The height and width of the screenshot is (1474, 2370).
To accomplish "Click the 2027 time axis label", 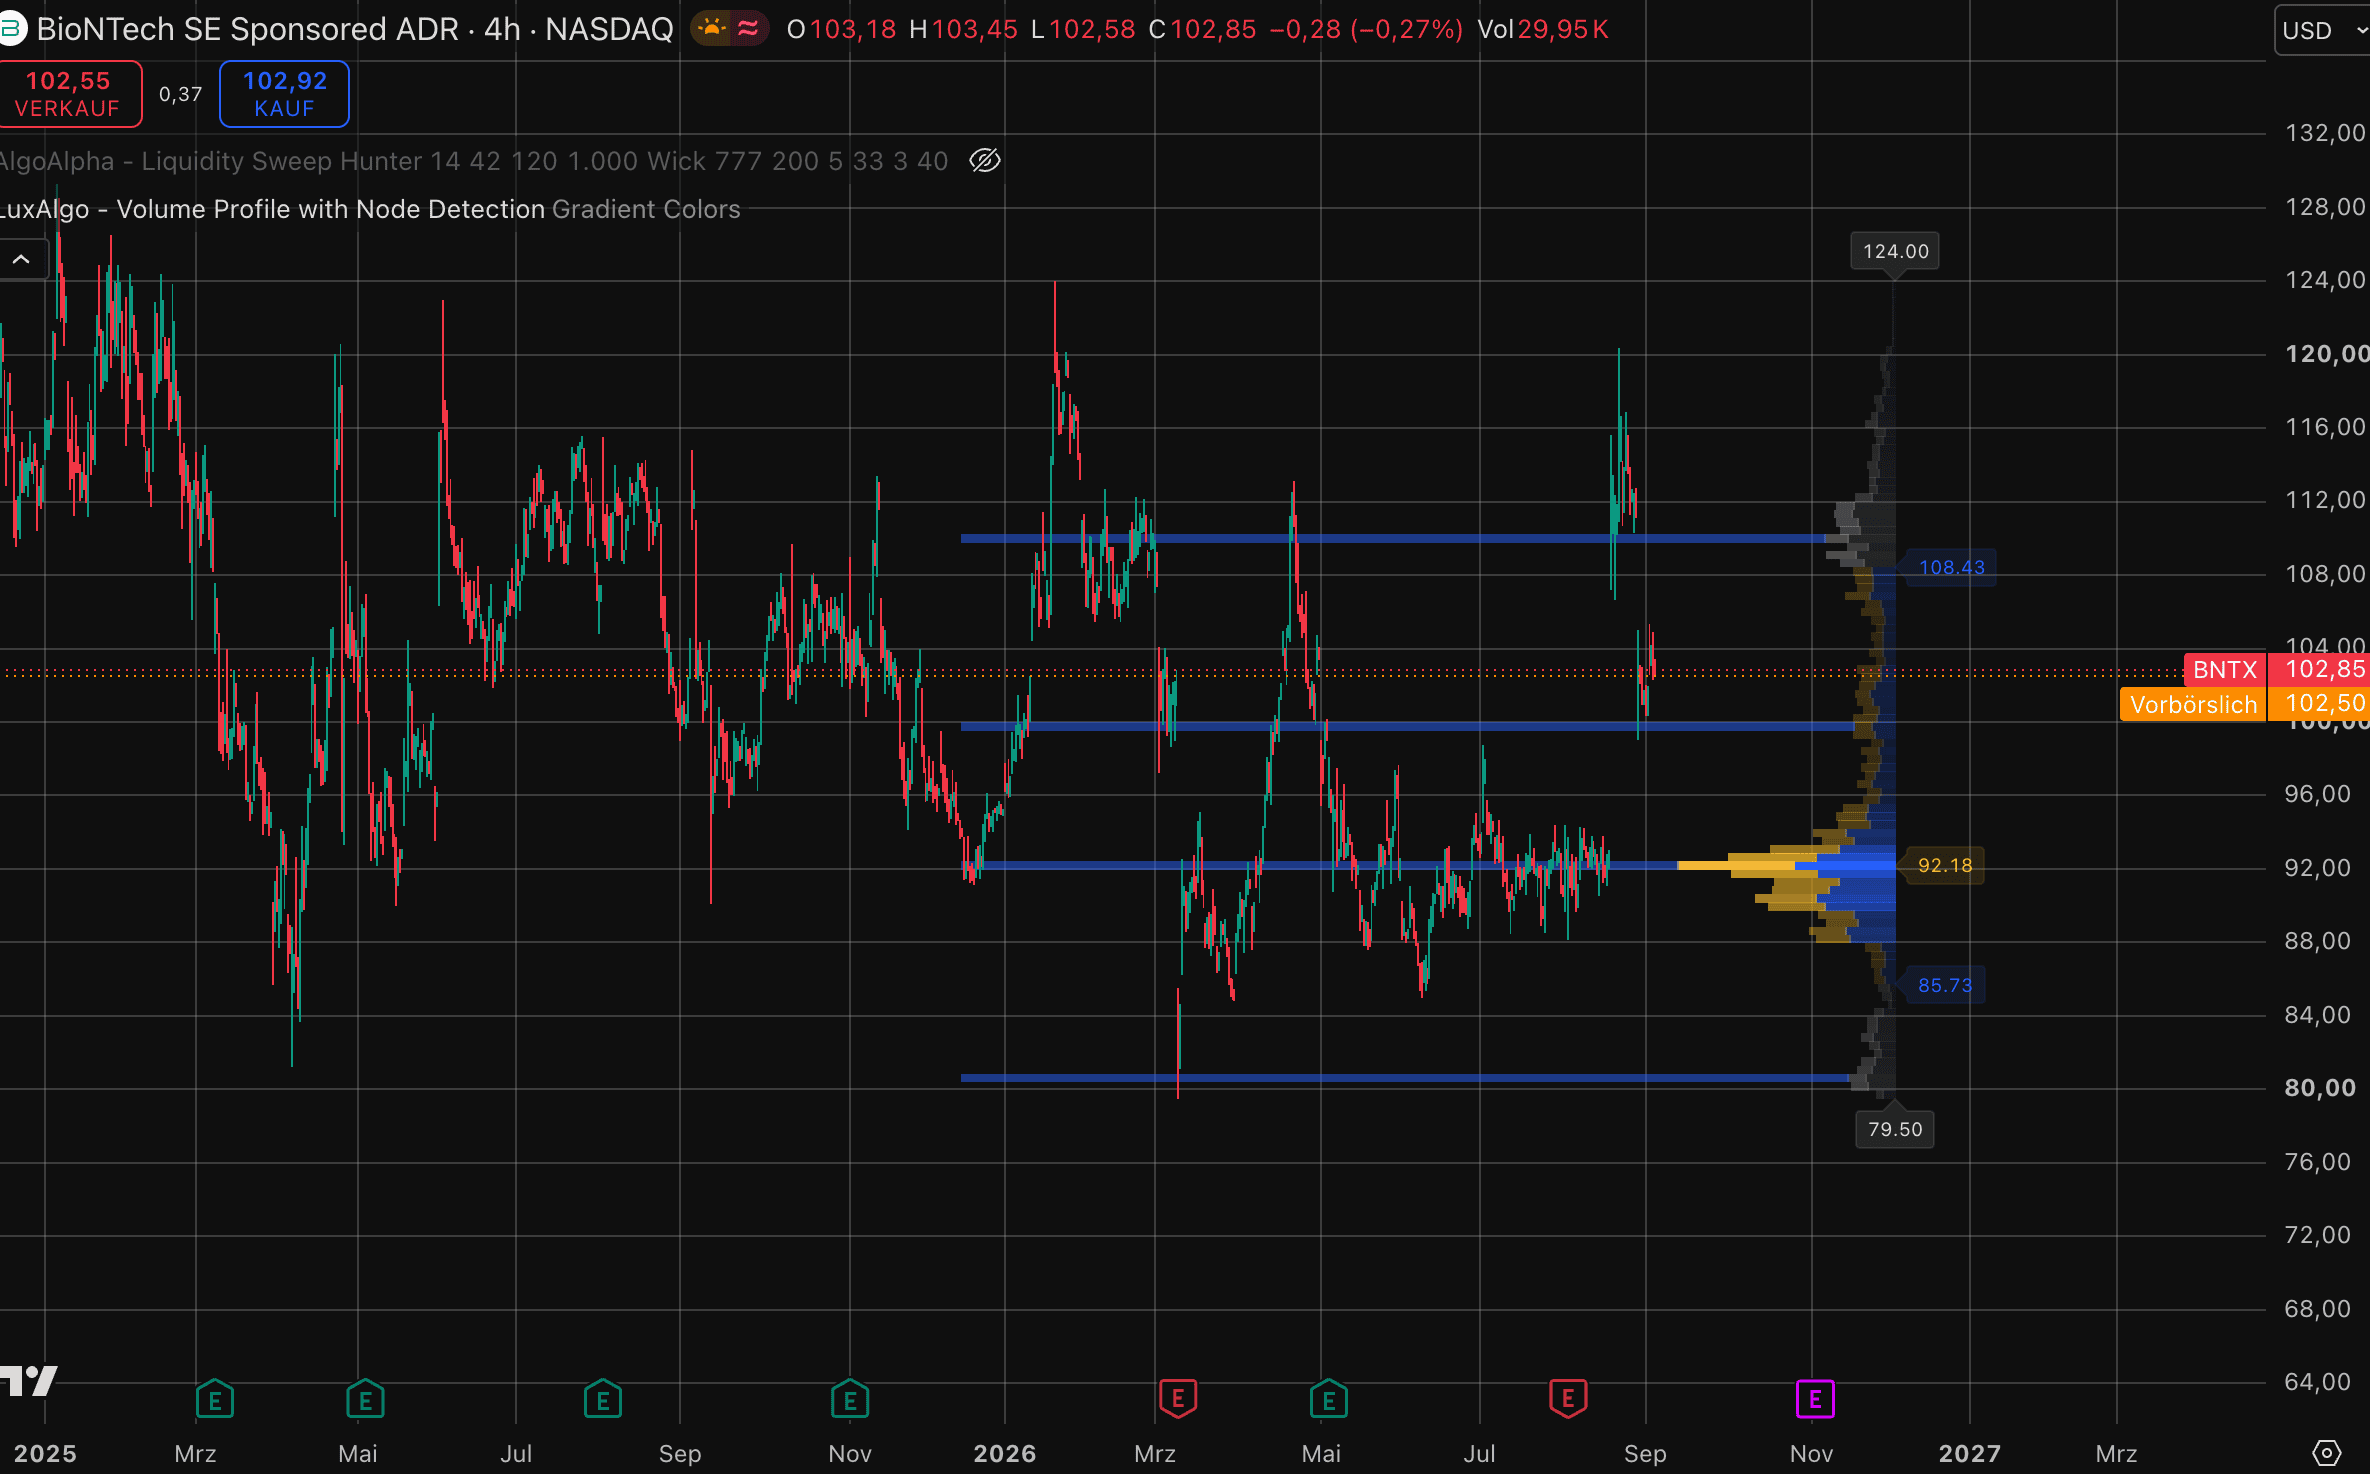I will click(1969, 1453).
